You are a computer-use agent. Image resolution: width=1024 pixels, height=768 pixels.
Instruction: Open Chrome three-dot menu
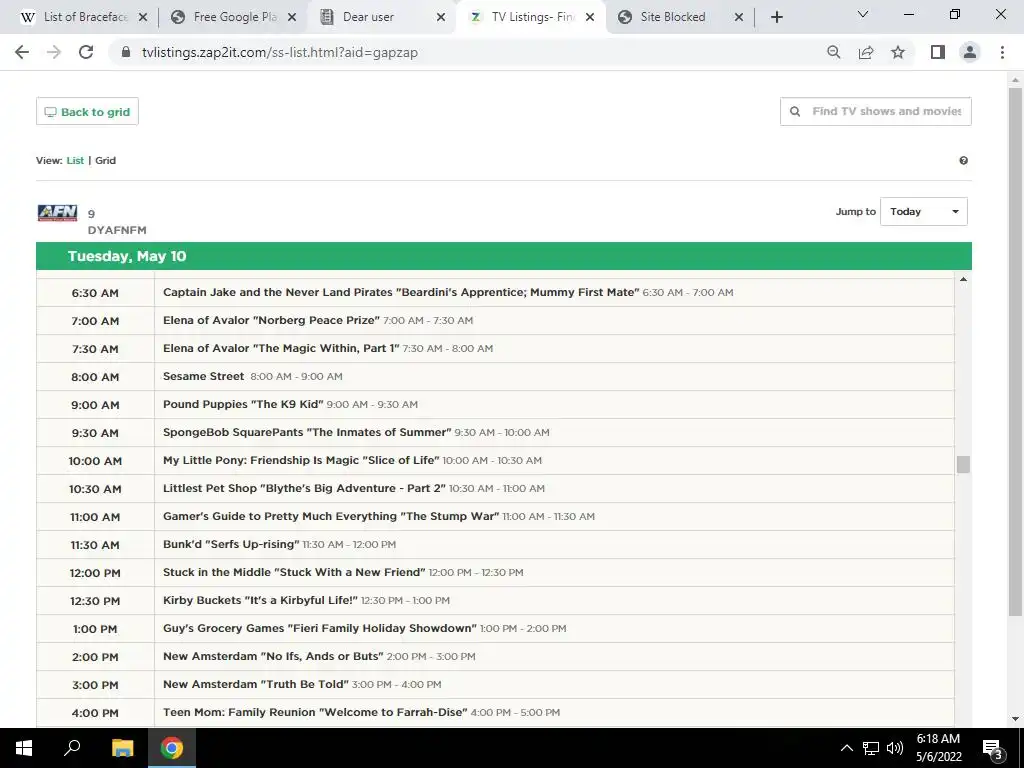1002,52
